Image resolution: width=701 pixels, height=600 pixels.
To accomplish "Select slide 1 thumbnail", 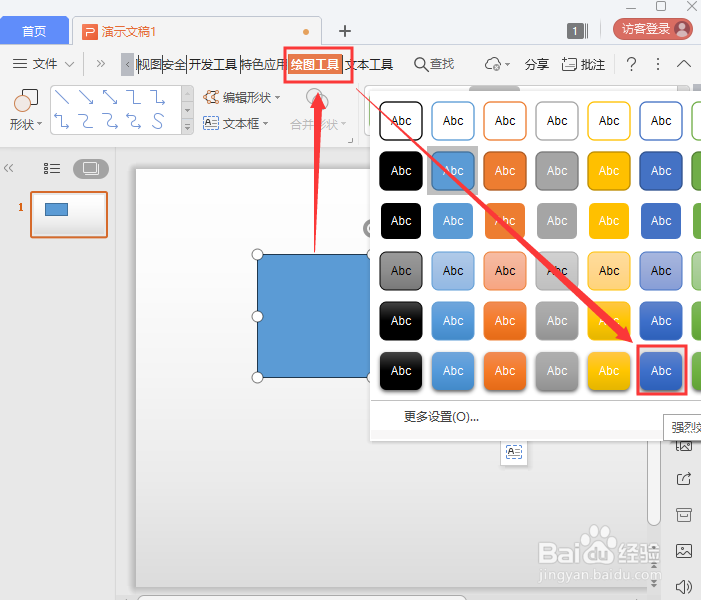I will tap(69, 215).
